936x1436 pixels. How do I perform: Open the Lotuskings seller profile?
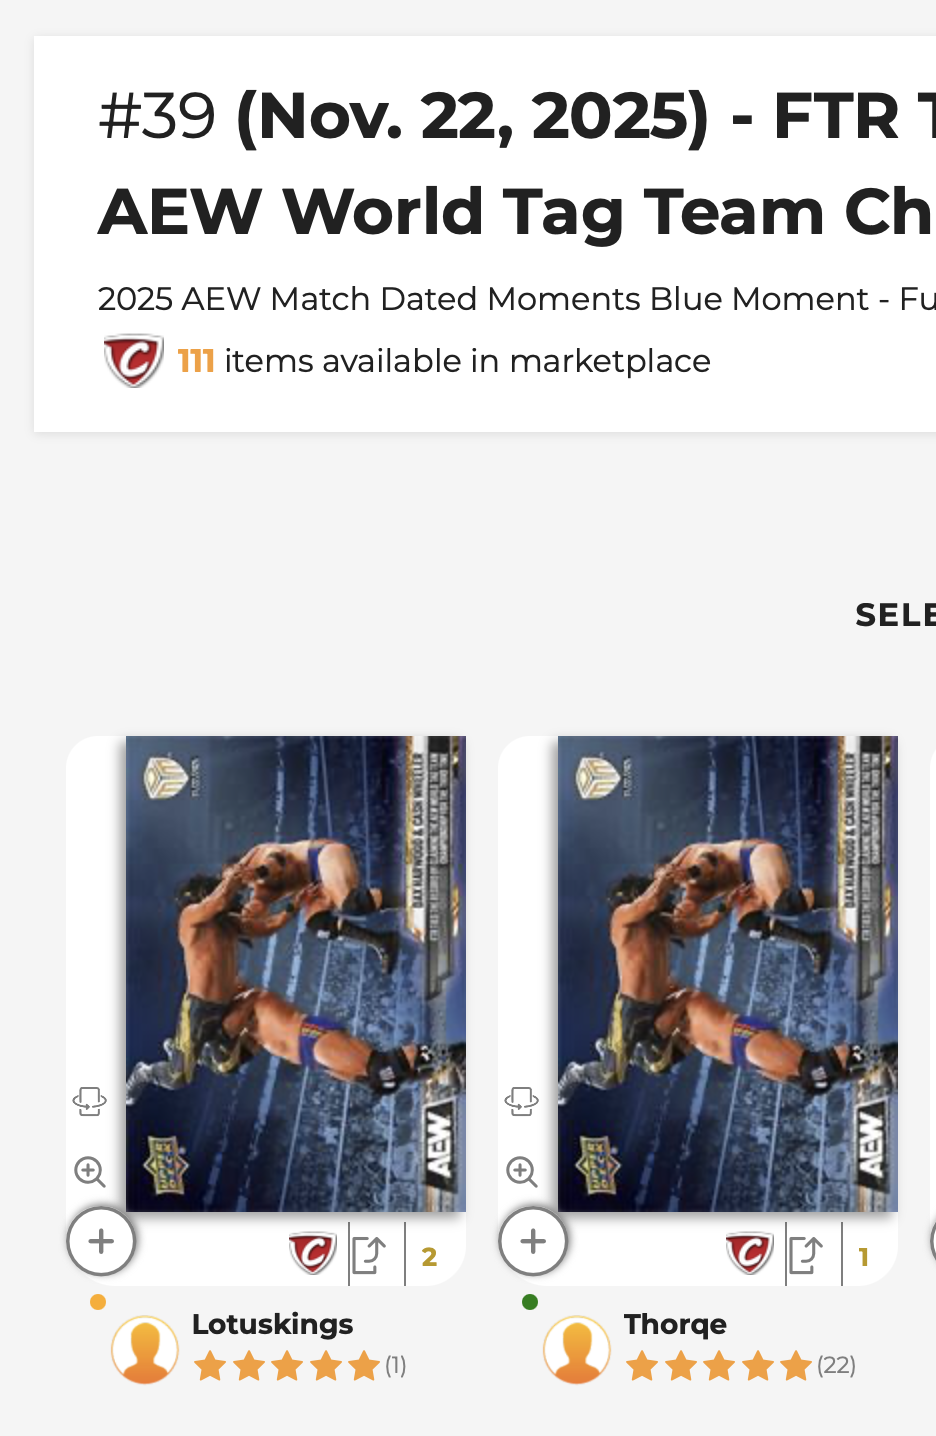pyautogui.click(x=272, y=1324)
